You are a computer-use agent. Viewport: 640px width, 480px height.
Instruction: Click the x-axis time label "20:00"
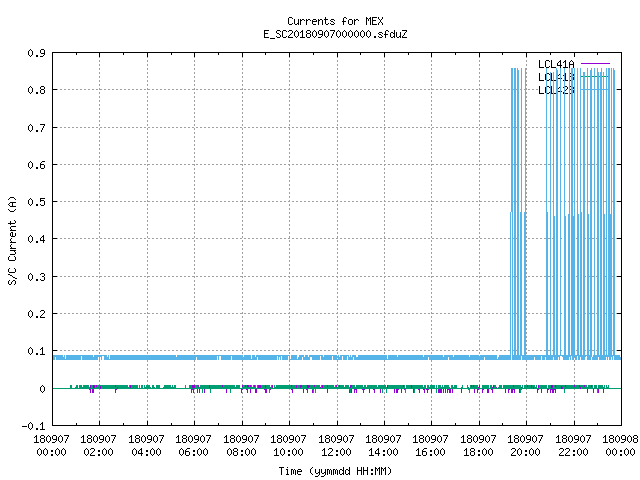coord(525,452)
